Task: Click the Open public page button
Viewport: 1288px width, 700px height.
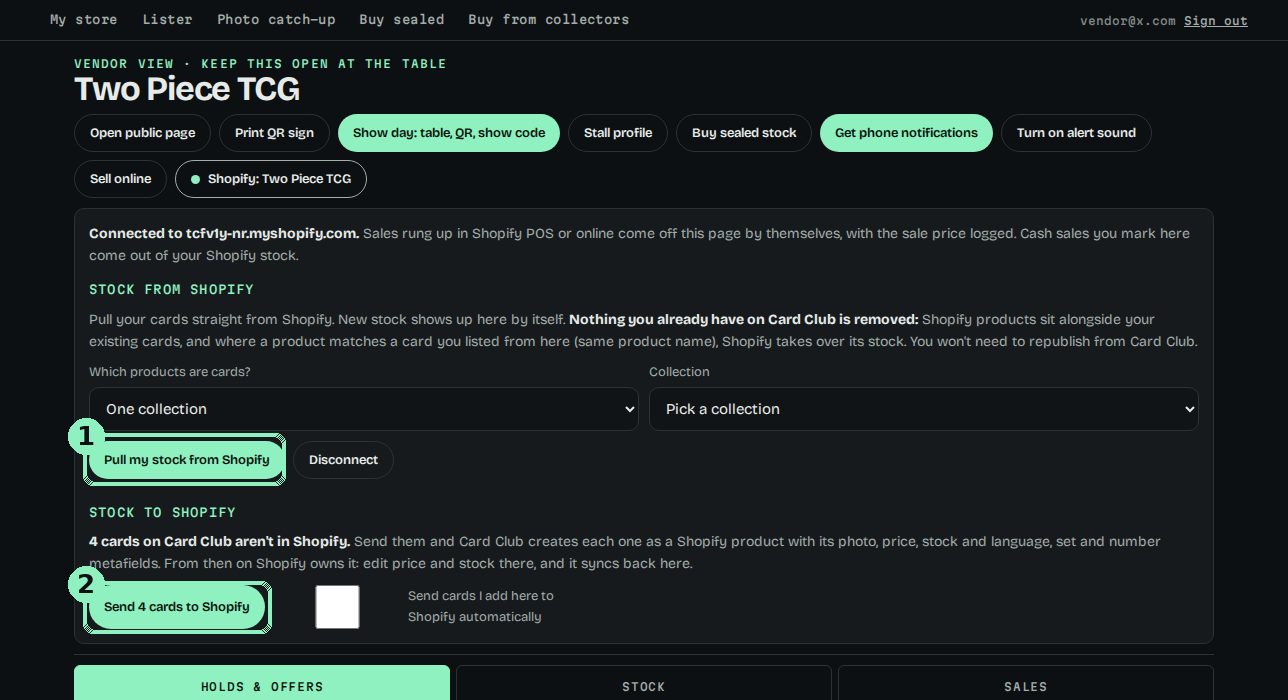Action: coord(142,133)
